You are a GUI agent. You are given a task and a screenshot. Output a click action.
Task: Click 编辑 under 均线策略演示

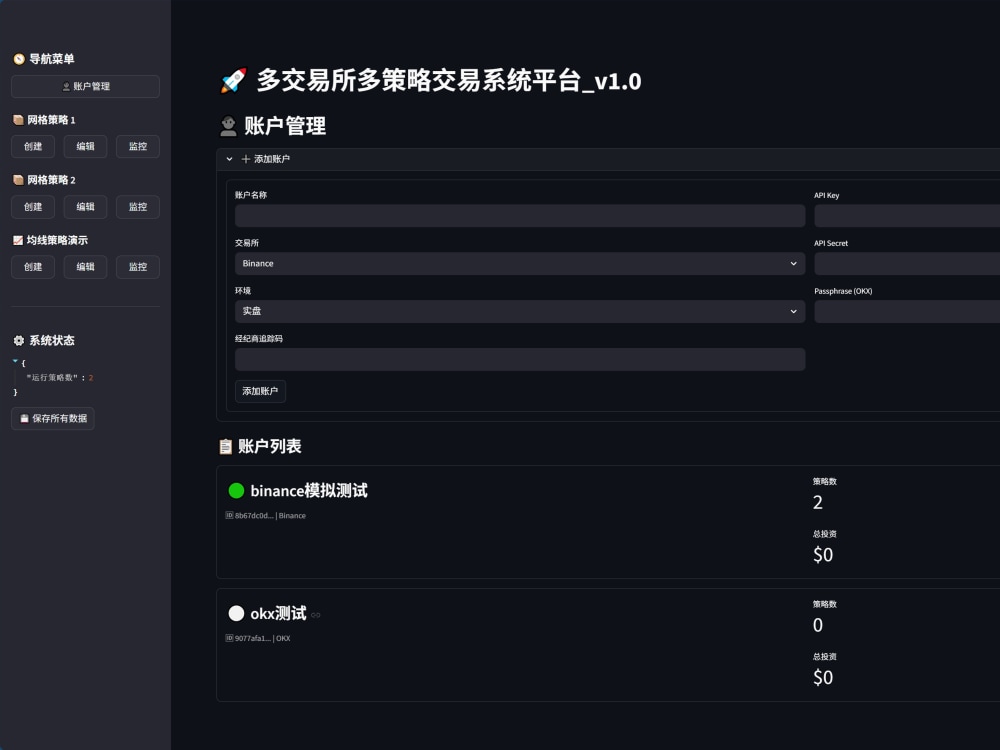click(x=85, y=267)
